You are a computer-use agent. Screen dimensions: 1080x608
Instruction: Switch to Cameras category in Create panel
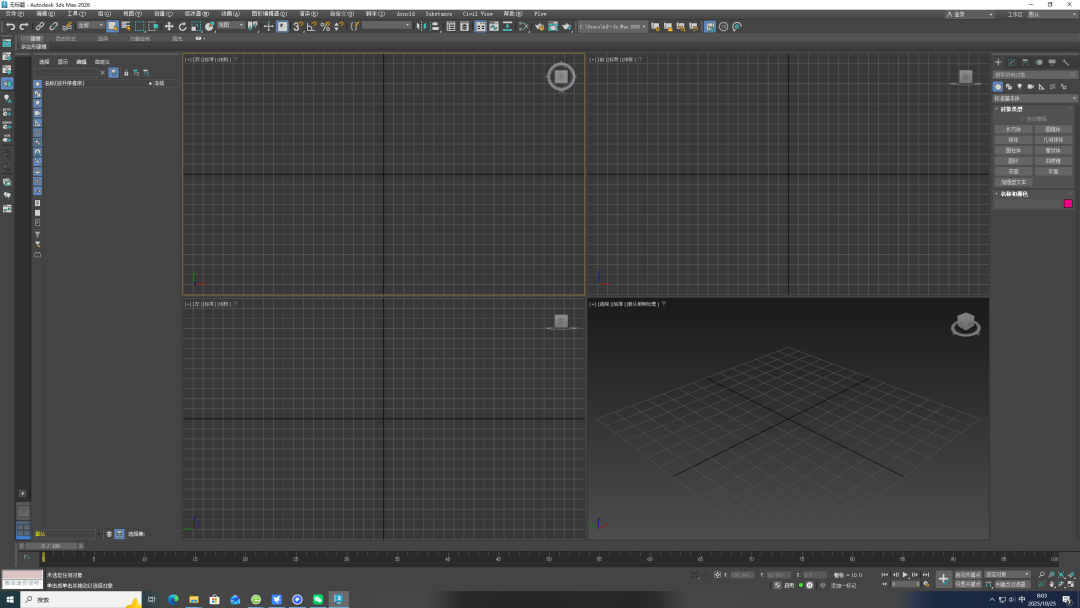pyautogui.click(x=1030, y=87)
